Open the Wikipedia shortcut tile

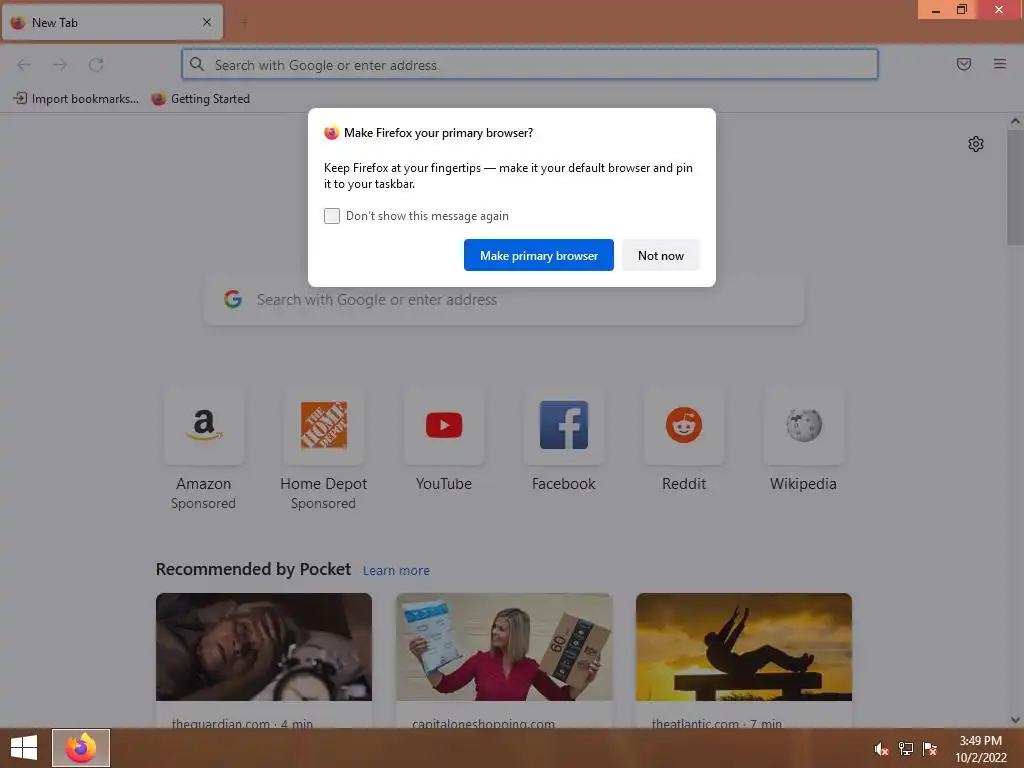[803, 426]
